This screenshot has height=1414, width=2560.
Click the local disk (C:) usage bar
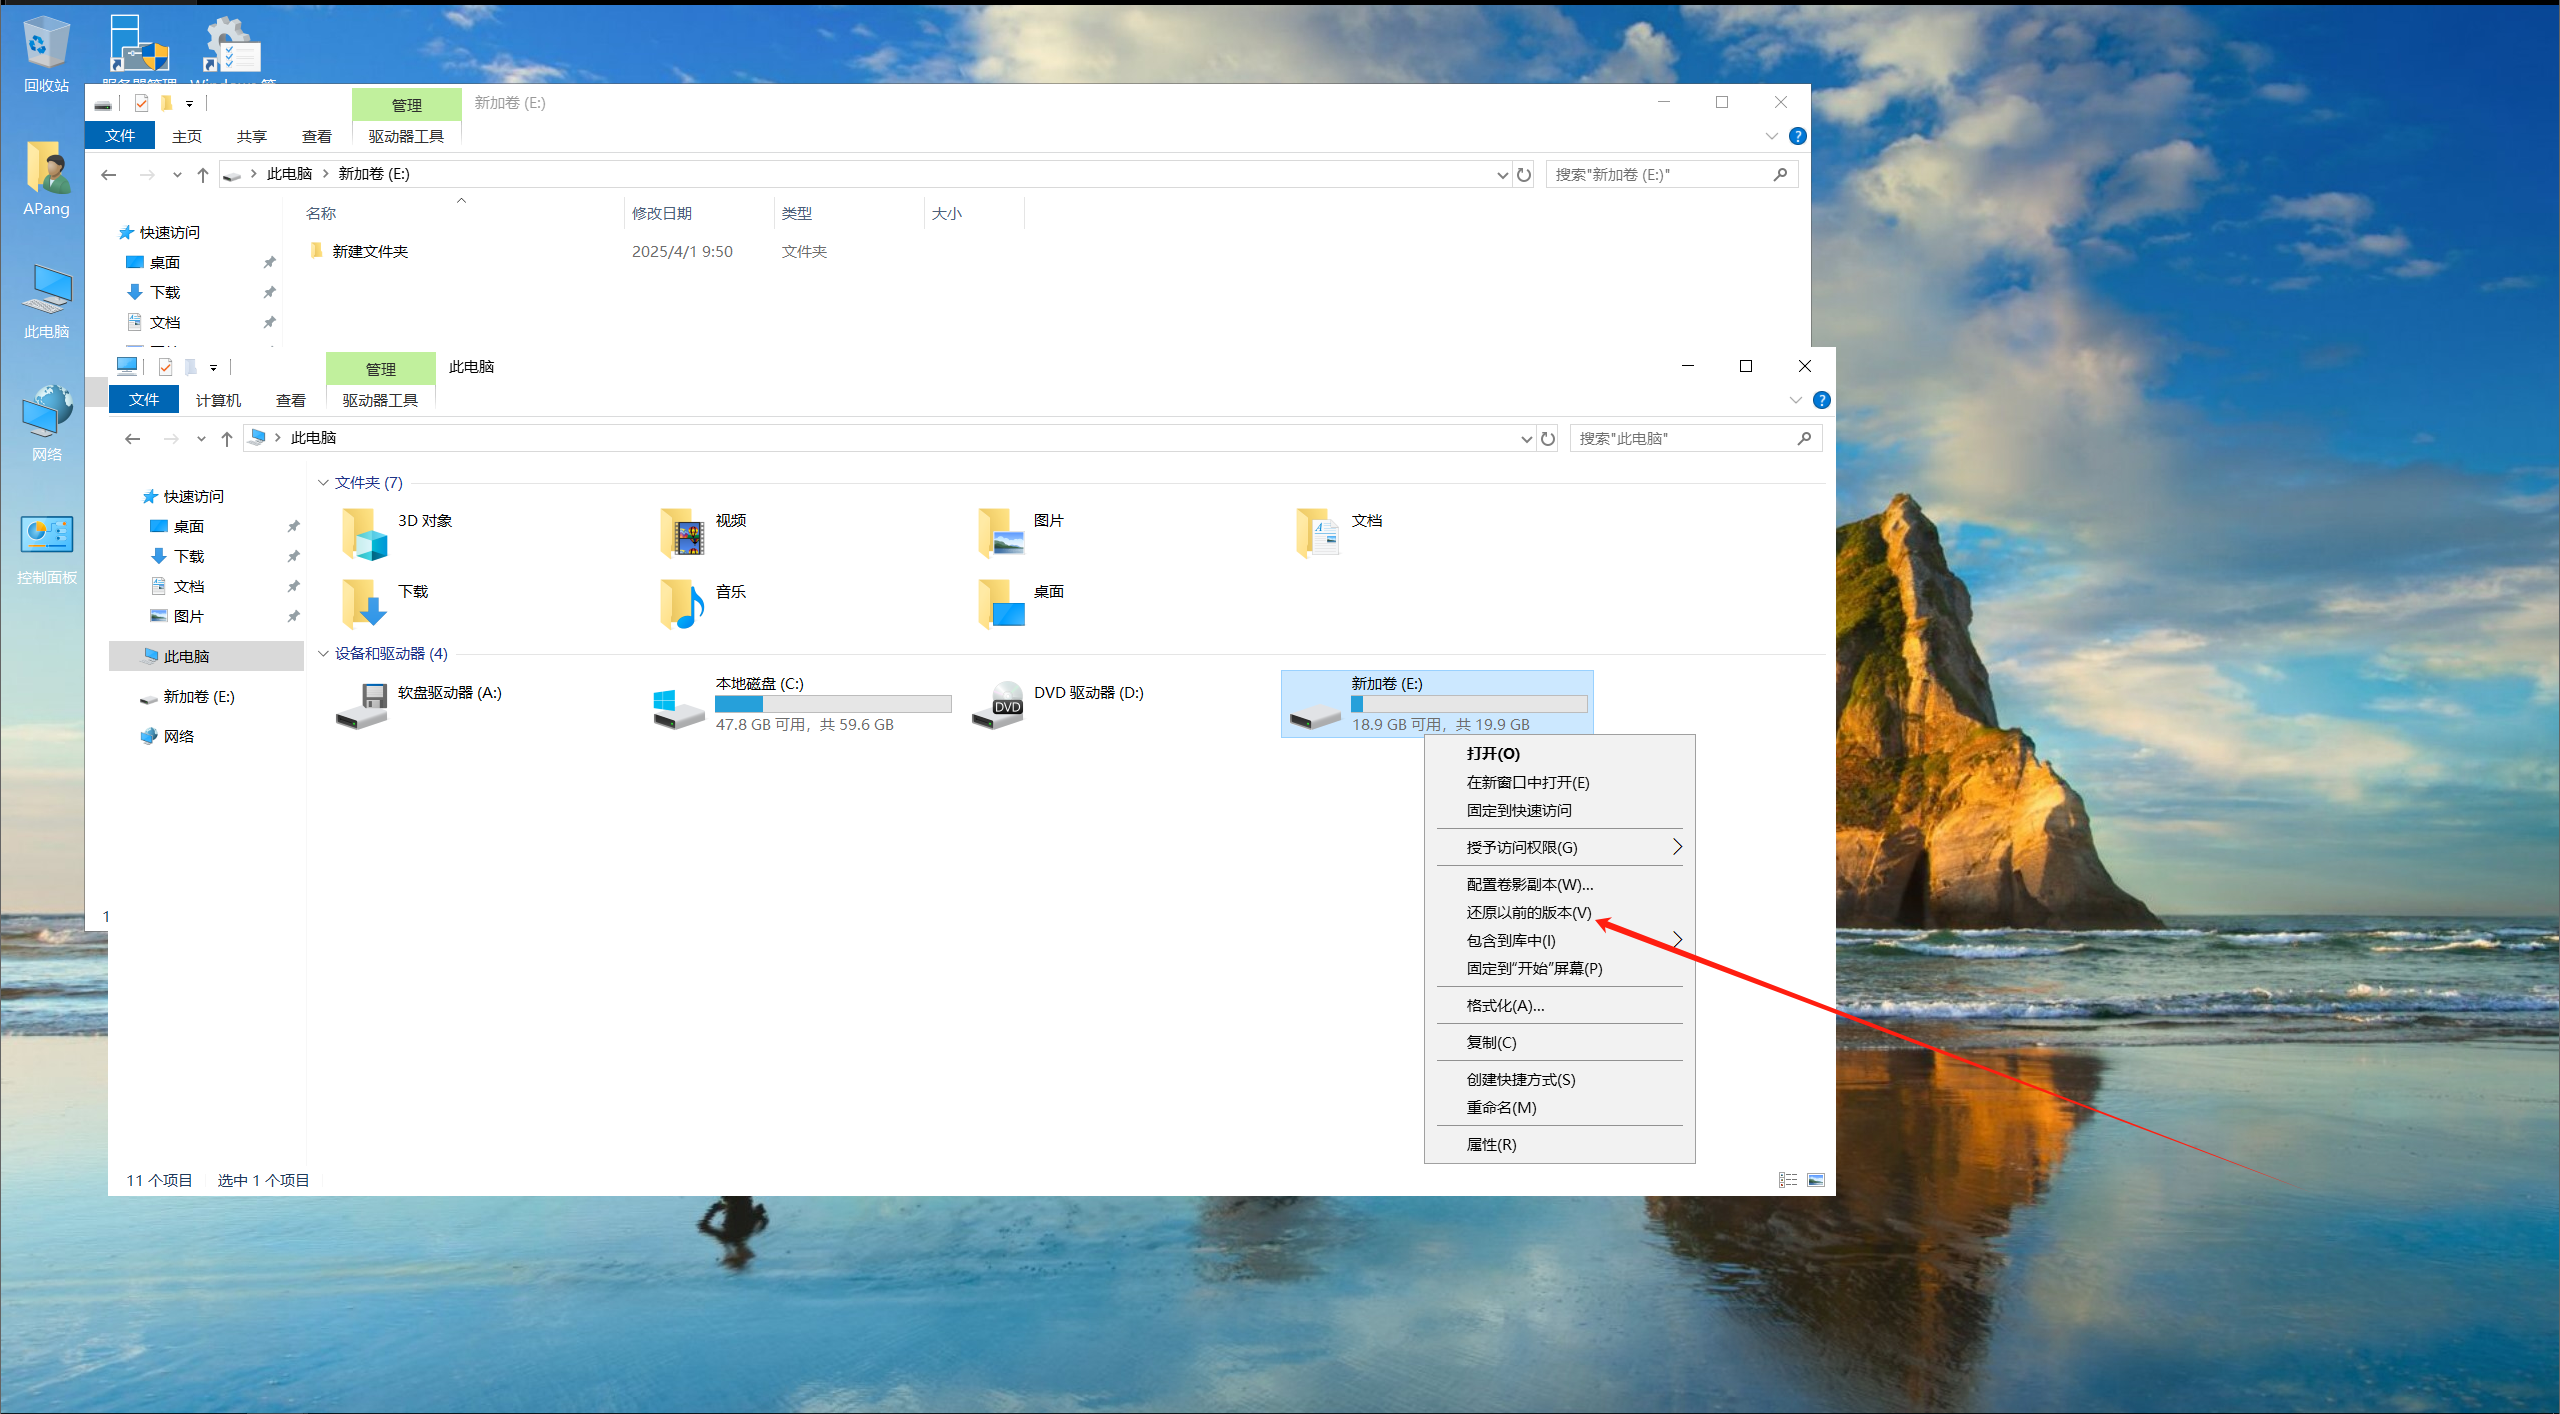832,704
